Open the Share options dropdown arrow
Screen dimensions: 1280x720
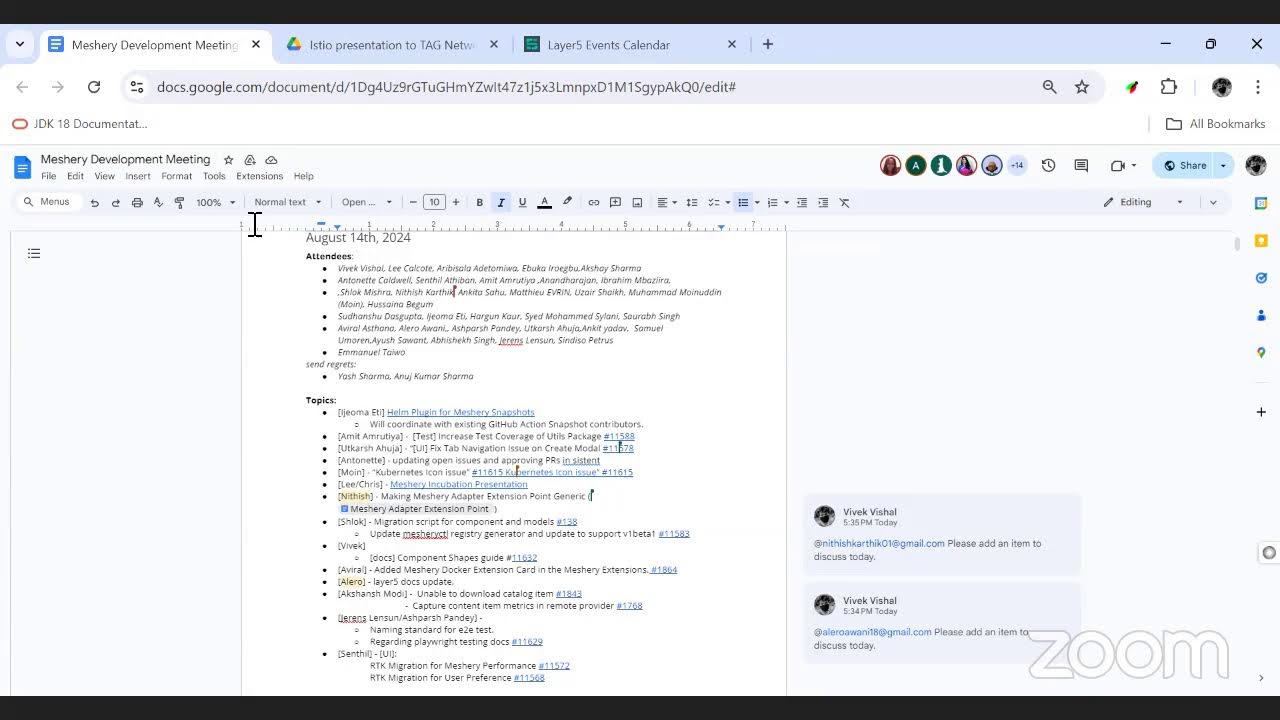pos(1223,165)
